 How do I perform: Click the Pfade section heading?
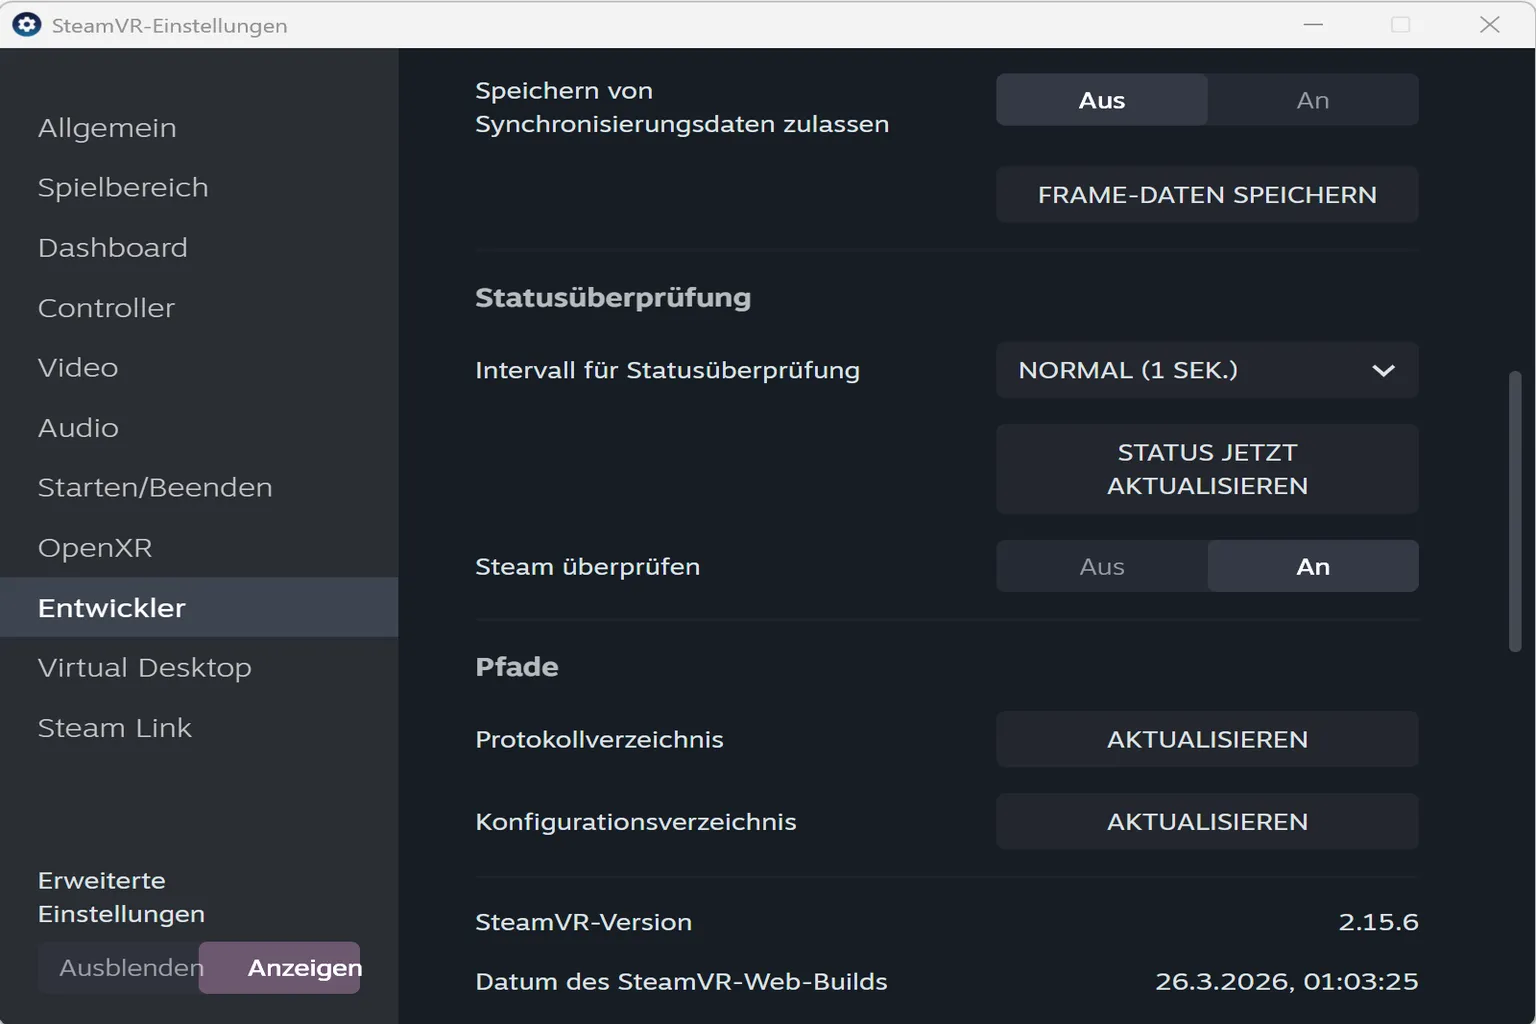(517, 667)
